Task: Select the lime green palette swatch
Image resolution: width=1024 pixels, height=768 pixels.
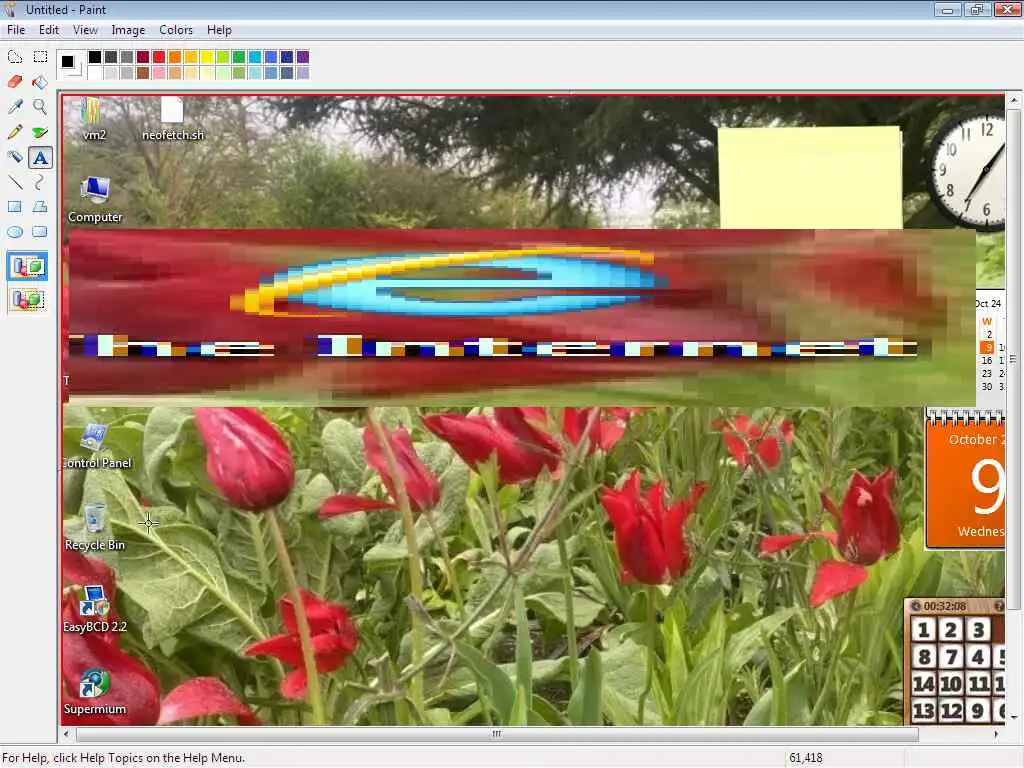Action: 223,57
